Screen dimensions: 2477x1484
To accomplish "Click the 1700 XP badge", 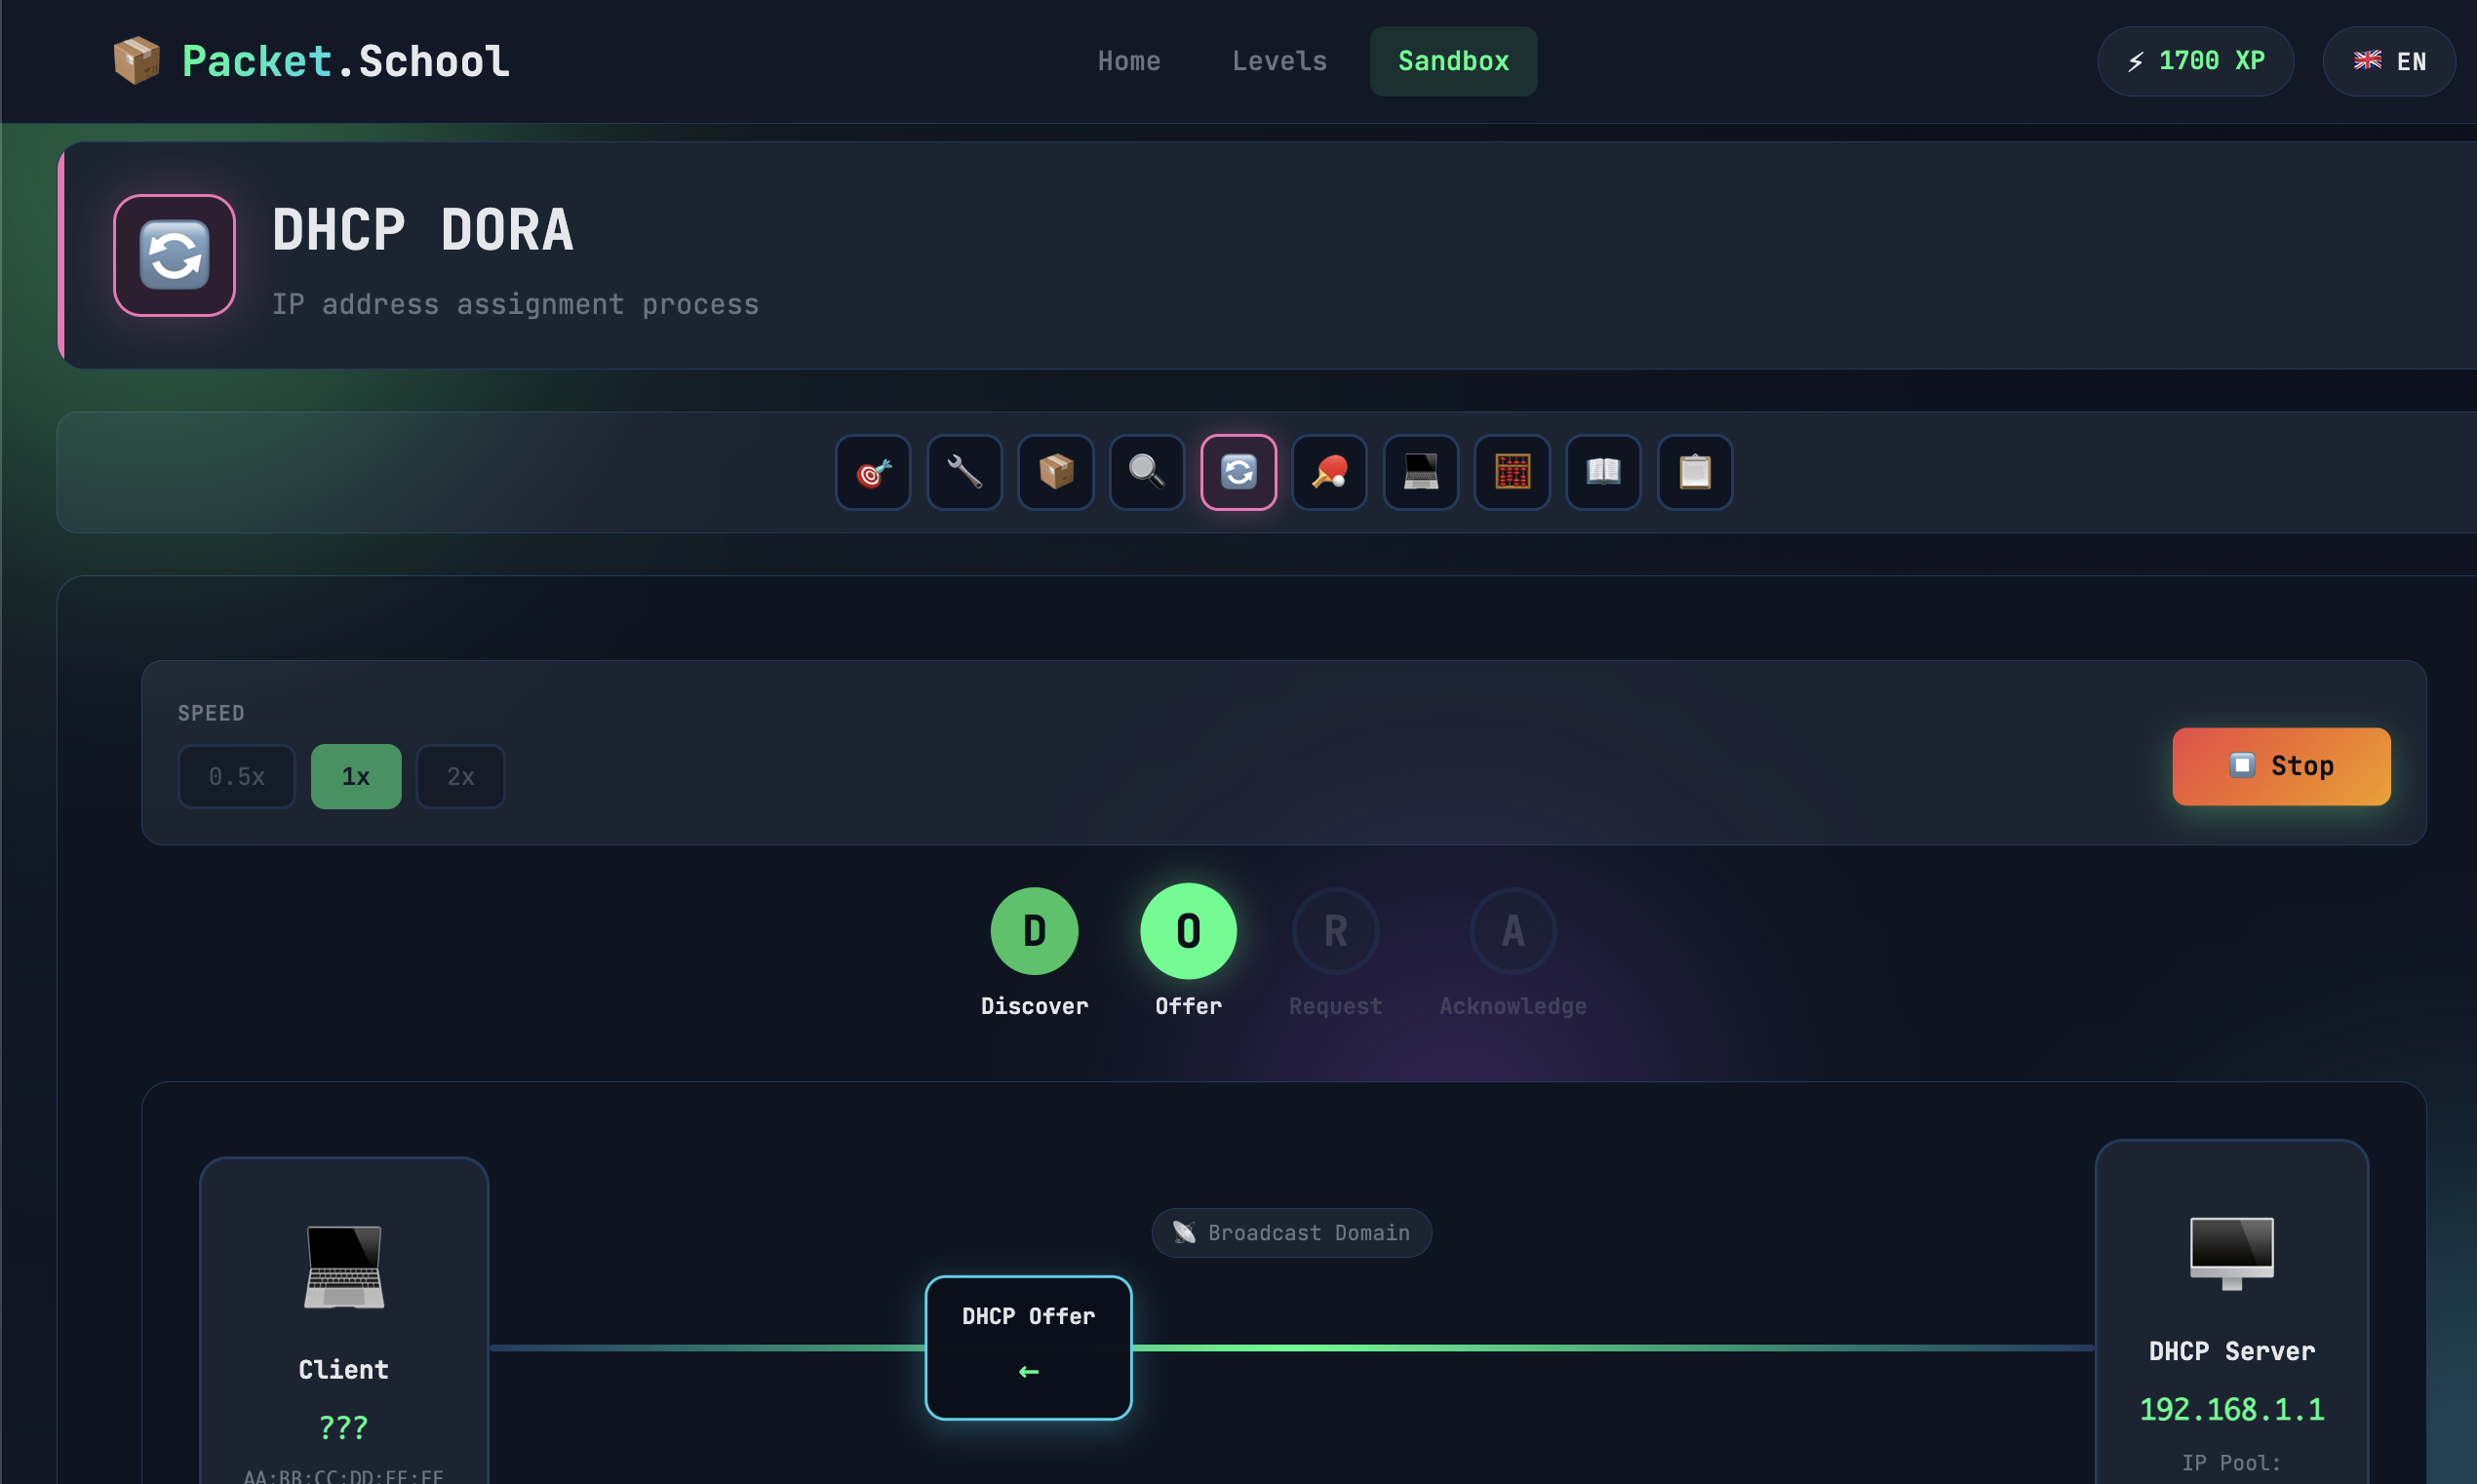I will click(x=2195, y=61).
